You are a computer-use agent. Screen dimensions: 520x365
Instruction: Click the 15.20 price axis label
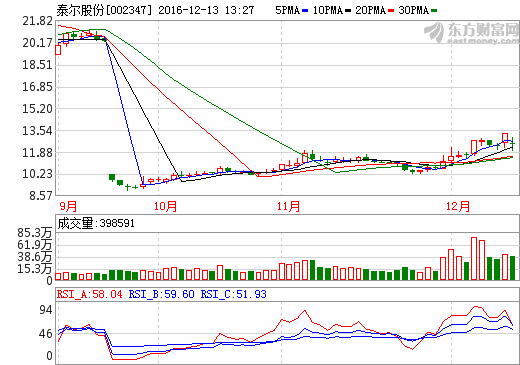38,109
